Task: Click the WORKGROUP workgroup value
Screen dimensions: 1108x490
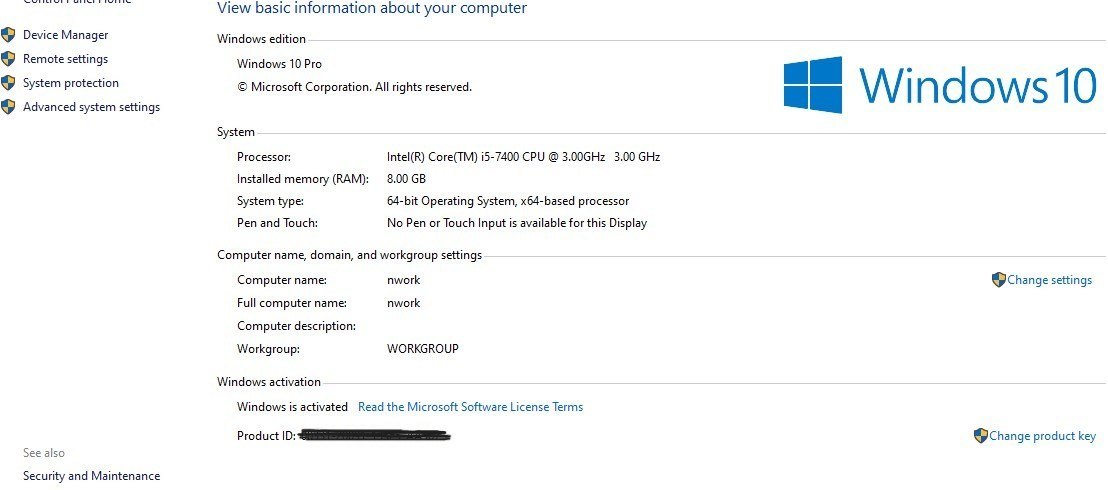Action: (x=423, y=349)
